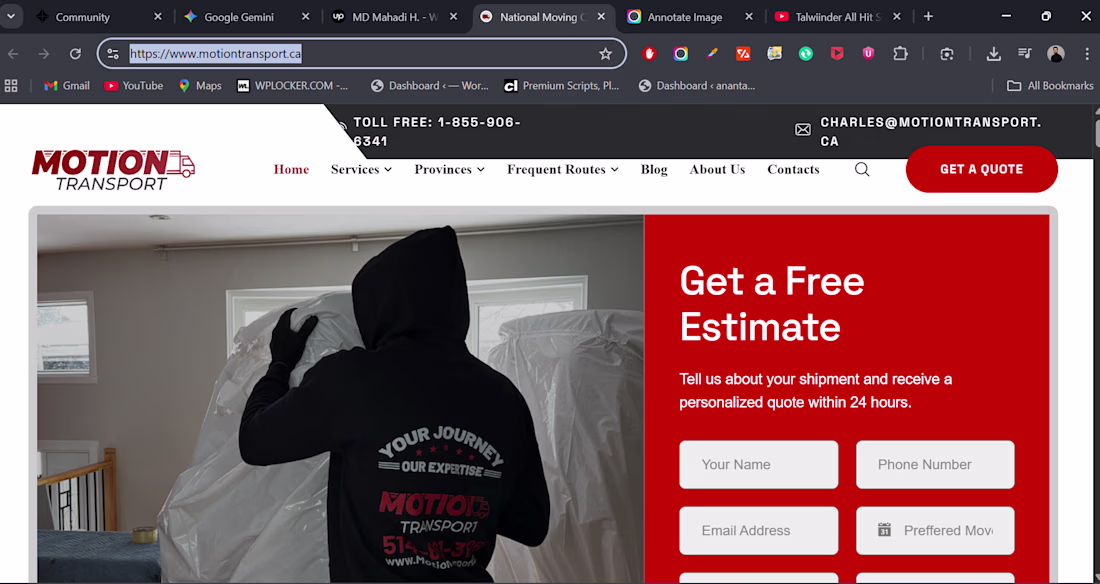The image size is (1100, 584).
Task: Open site information icon in address bar
Action: point(114,53)
